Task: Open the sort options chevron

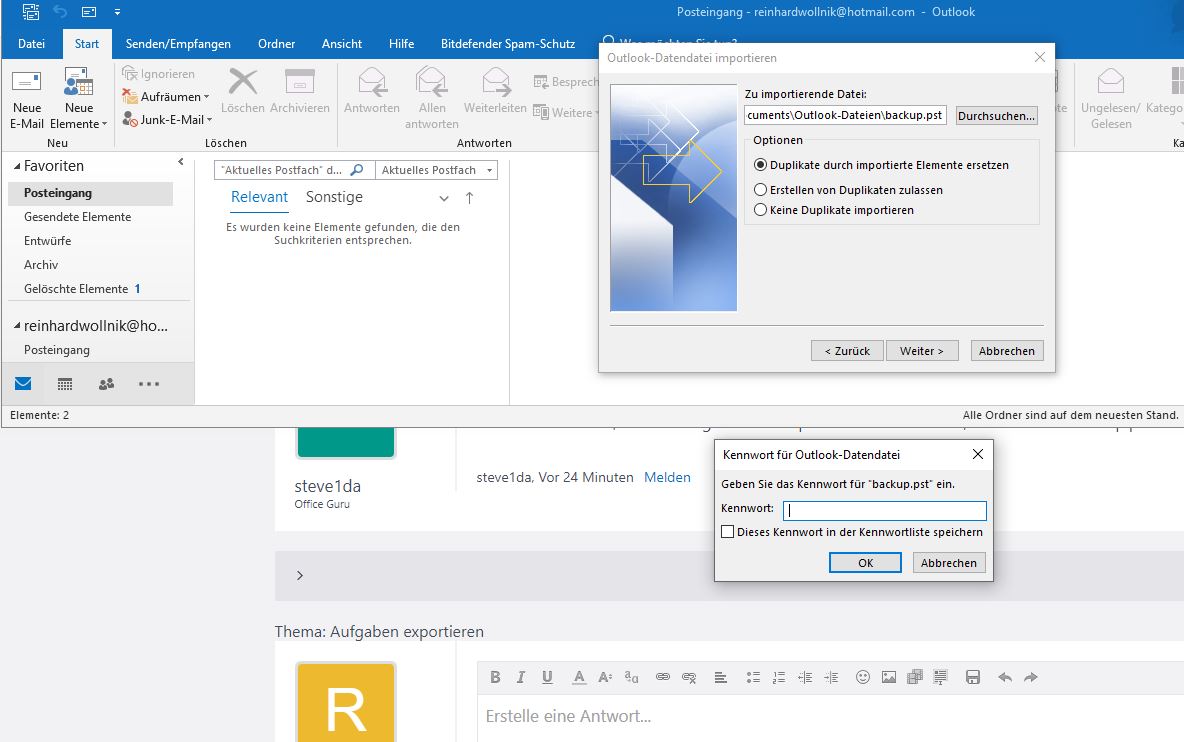Action: pyautogui.click(x=444, y=199)
